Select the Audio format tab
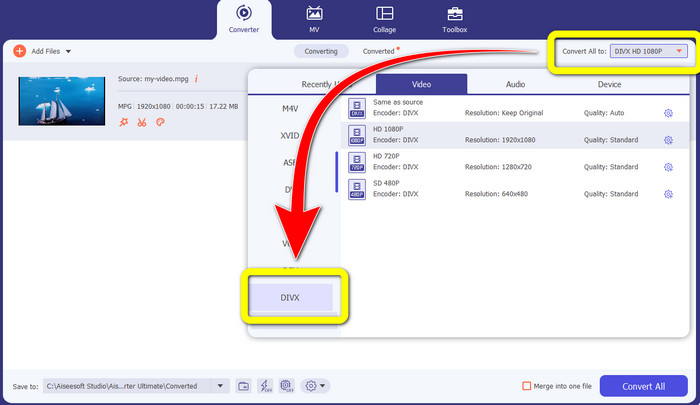 (x=515, y=84)
